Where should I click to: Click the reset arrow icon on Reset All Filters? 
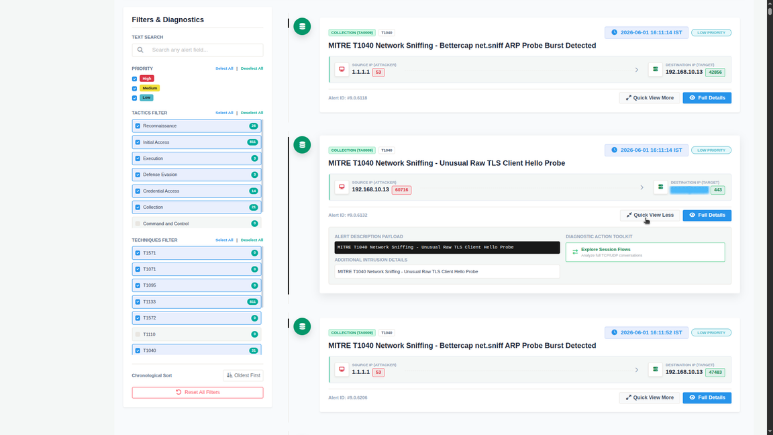(178, 392)
